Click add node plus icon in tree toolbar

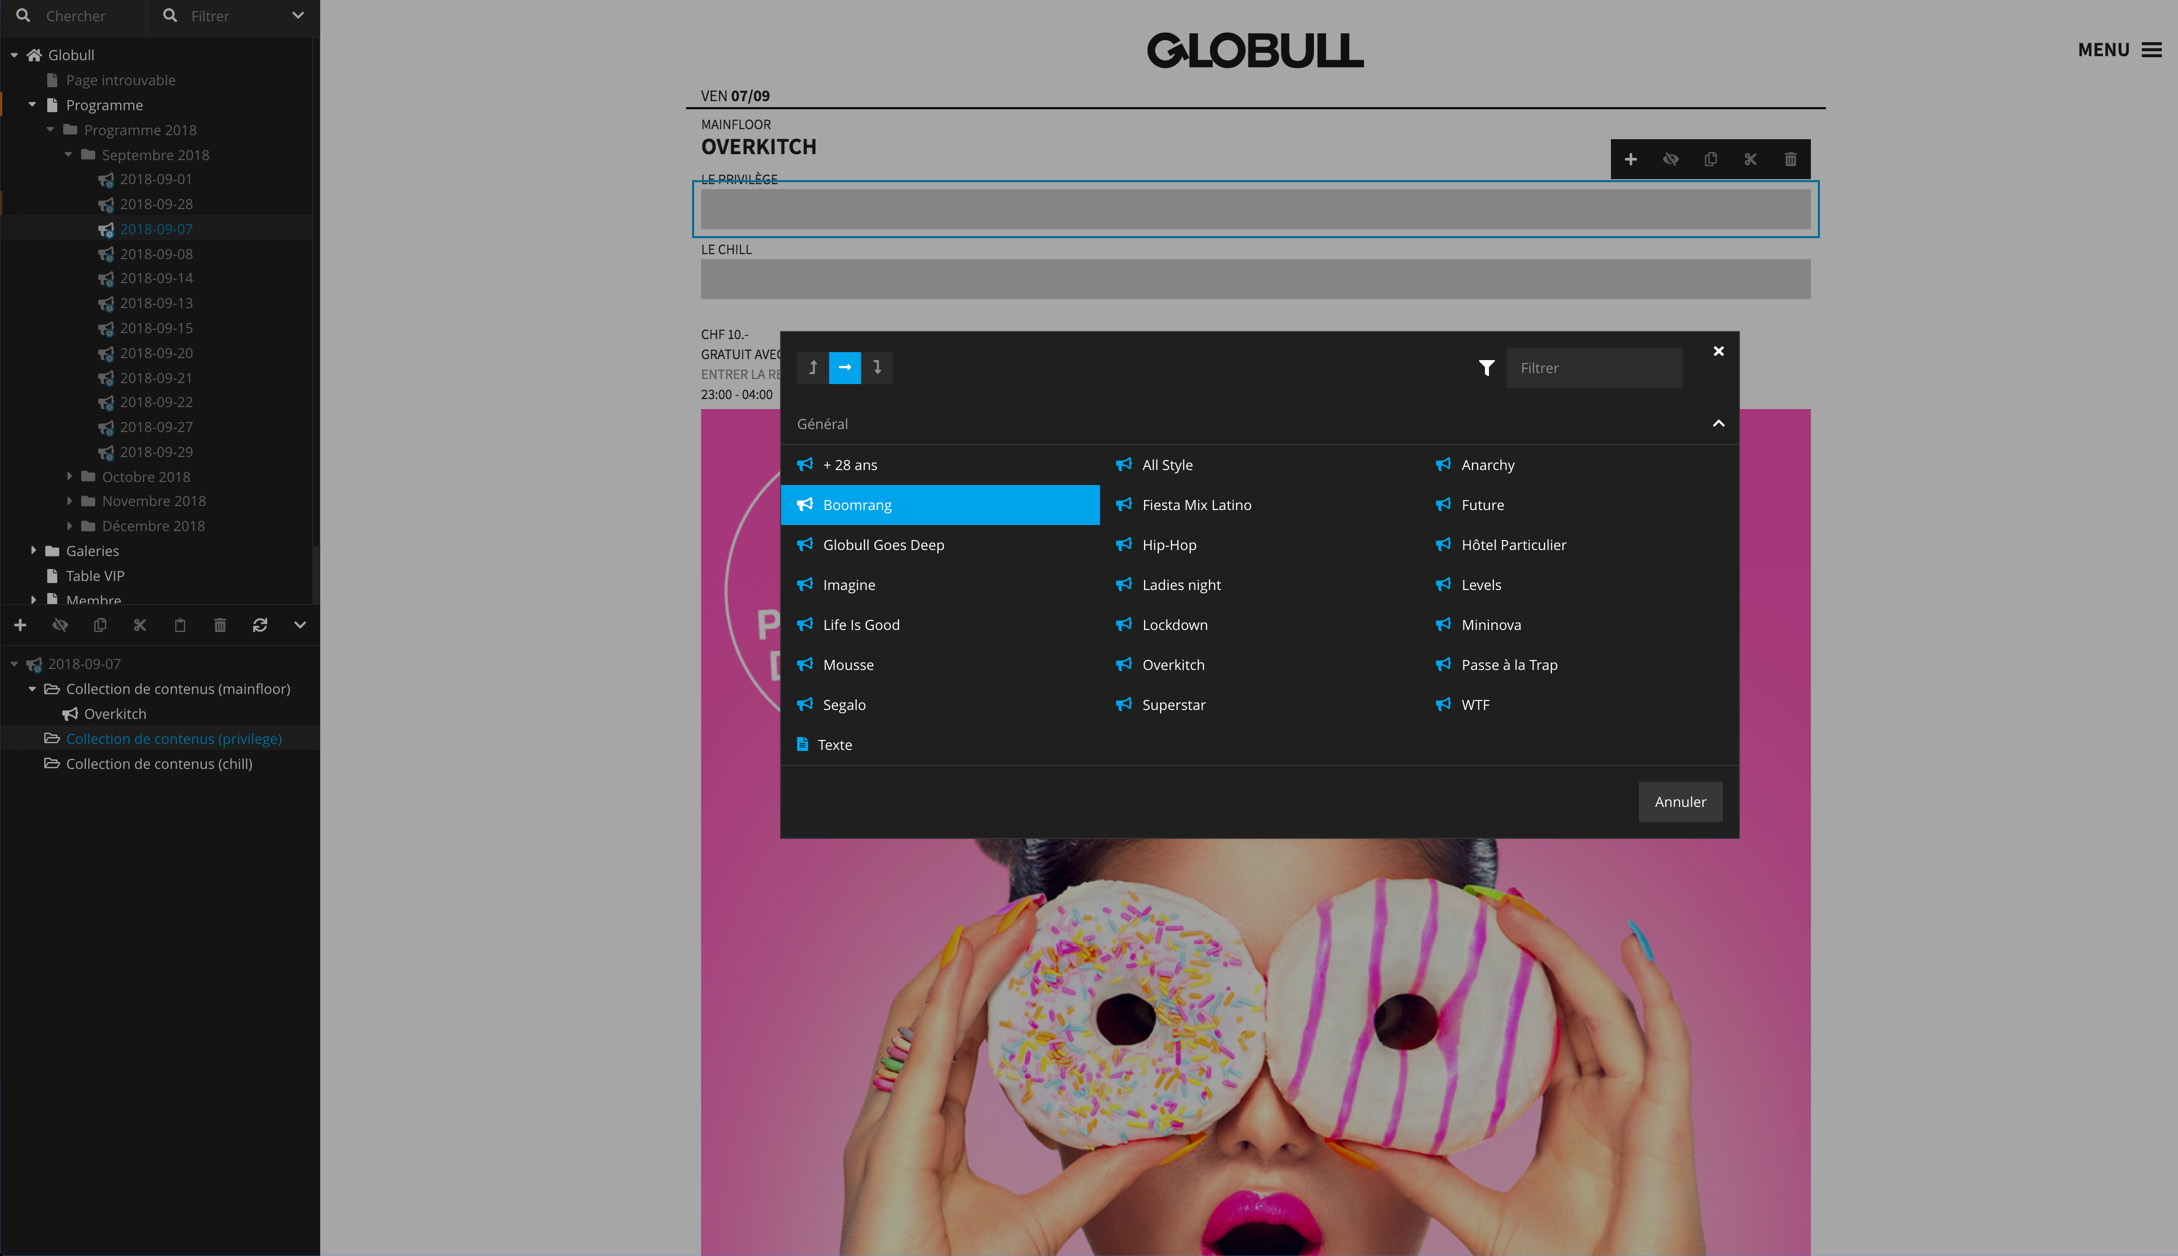click(20, 625)
